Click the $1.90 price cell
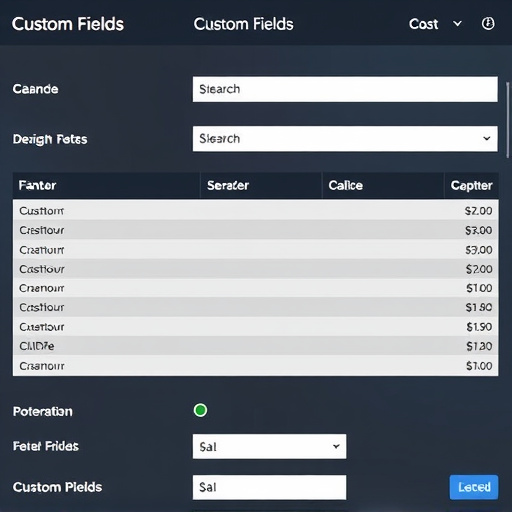This screenshot has height=512, width=512. point(479,327)
